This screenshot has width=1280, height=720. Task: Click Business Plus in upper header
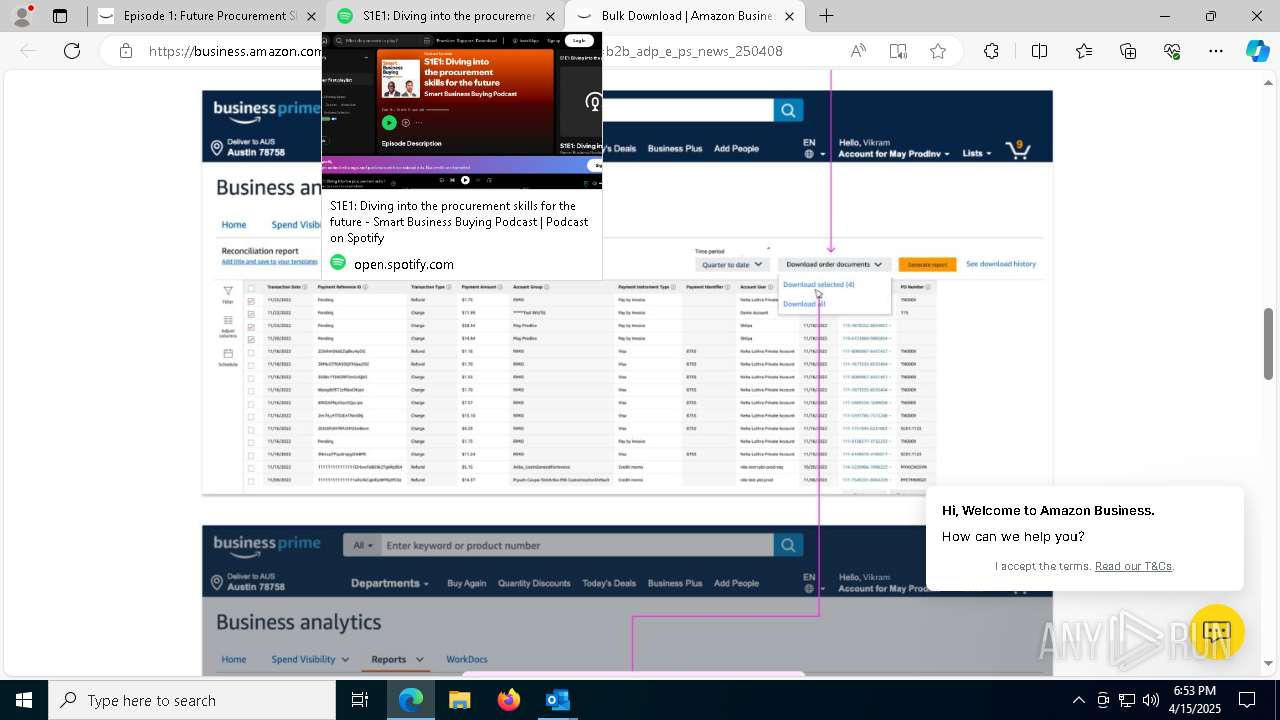click(675, 149)
